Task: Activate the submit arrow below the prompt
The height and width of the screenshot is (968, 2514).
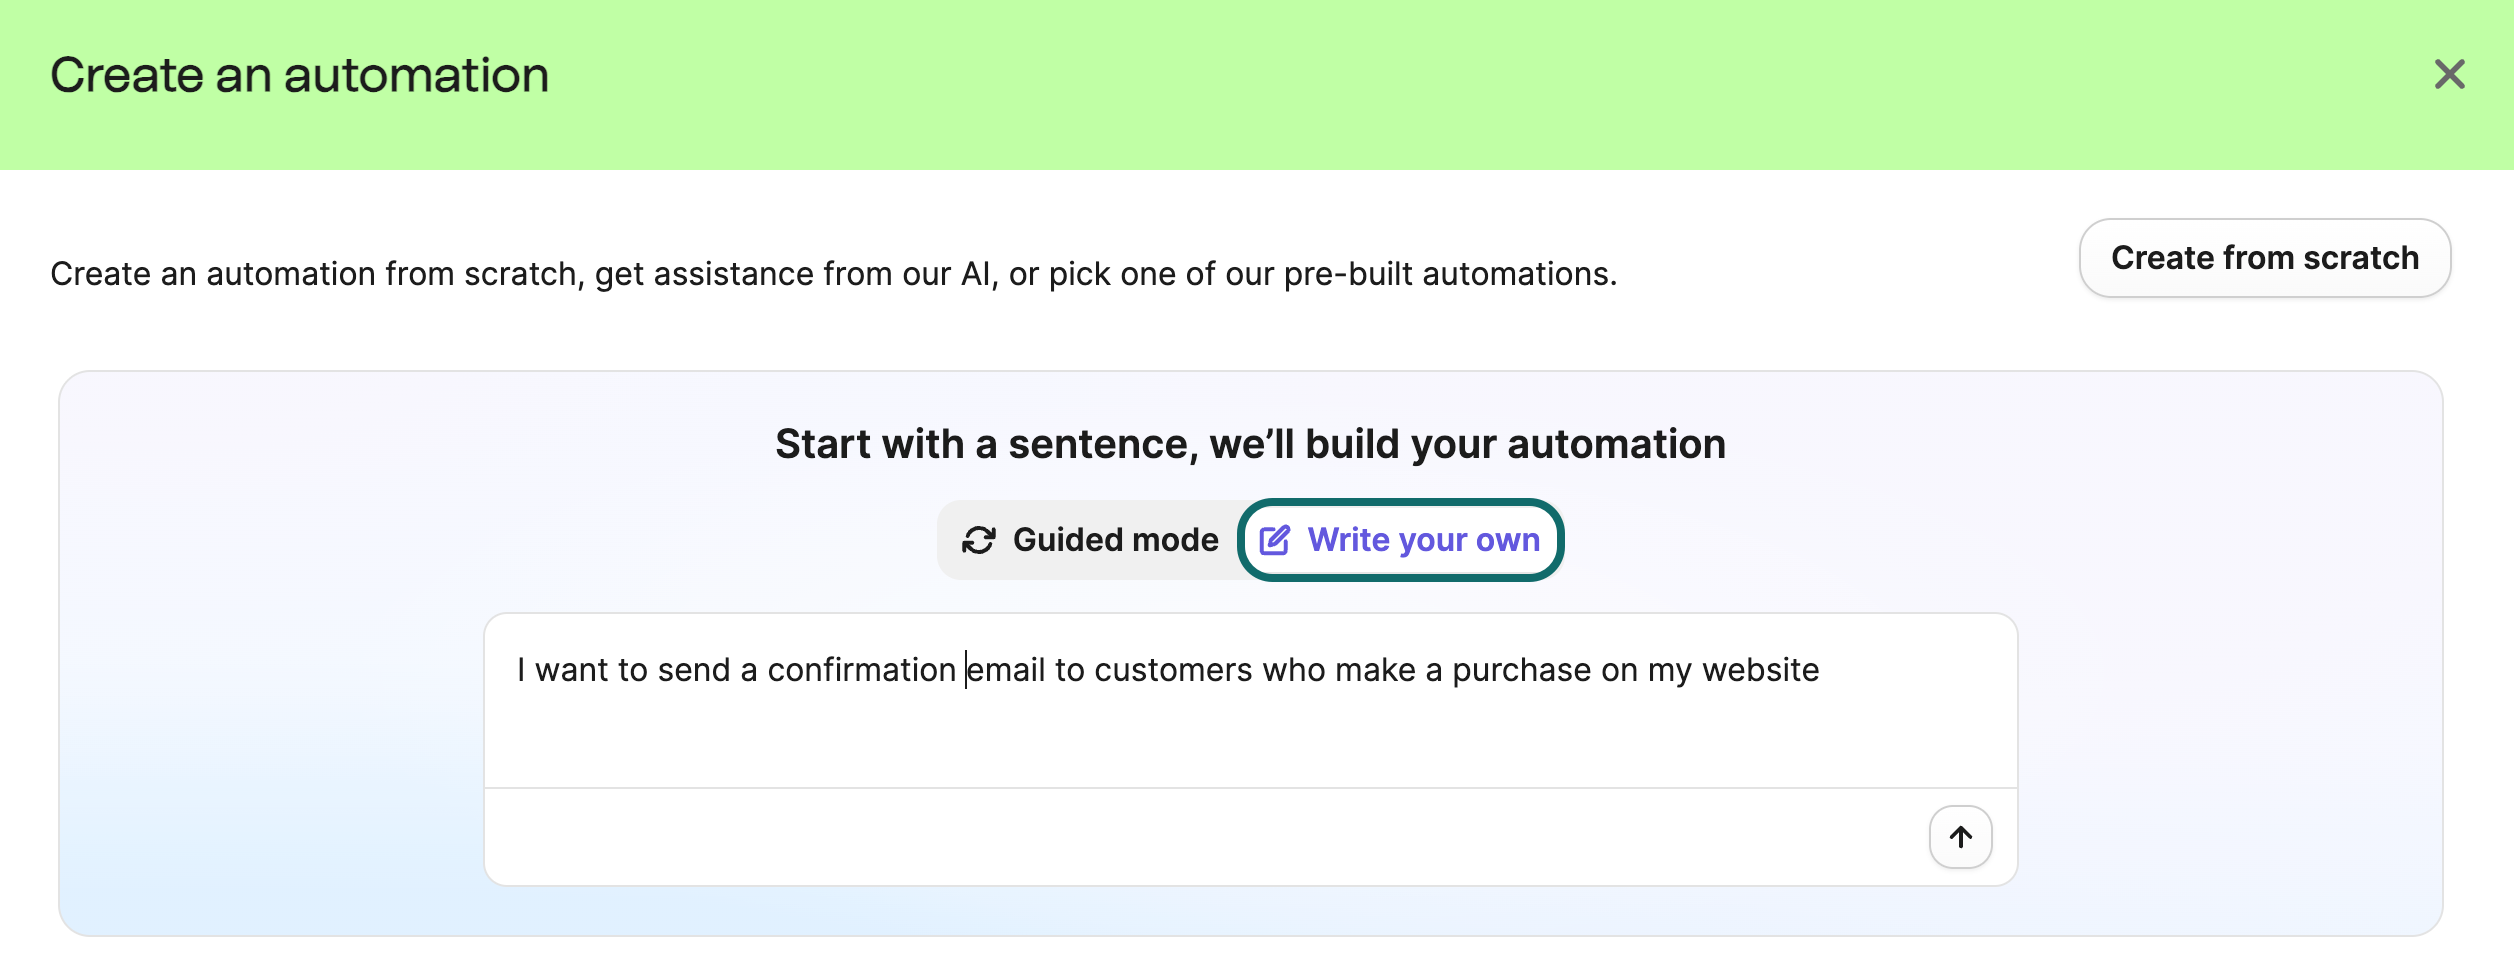Action: [1960, 836]
